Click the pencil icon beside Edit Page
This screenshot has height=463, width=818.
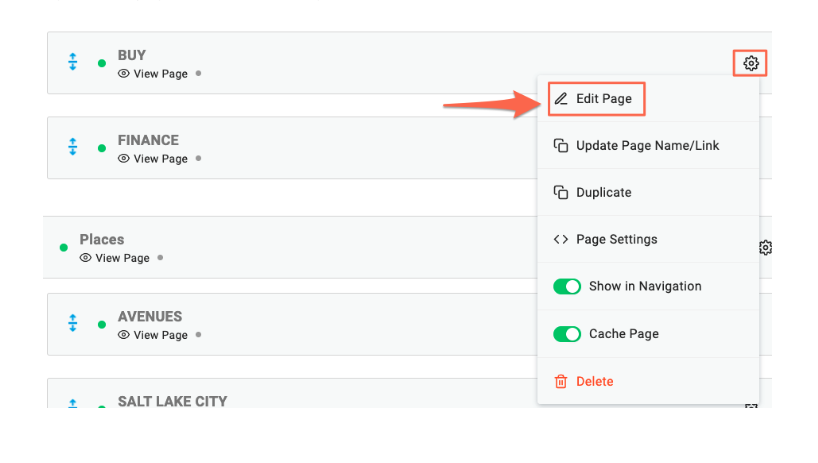(561, 99)
